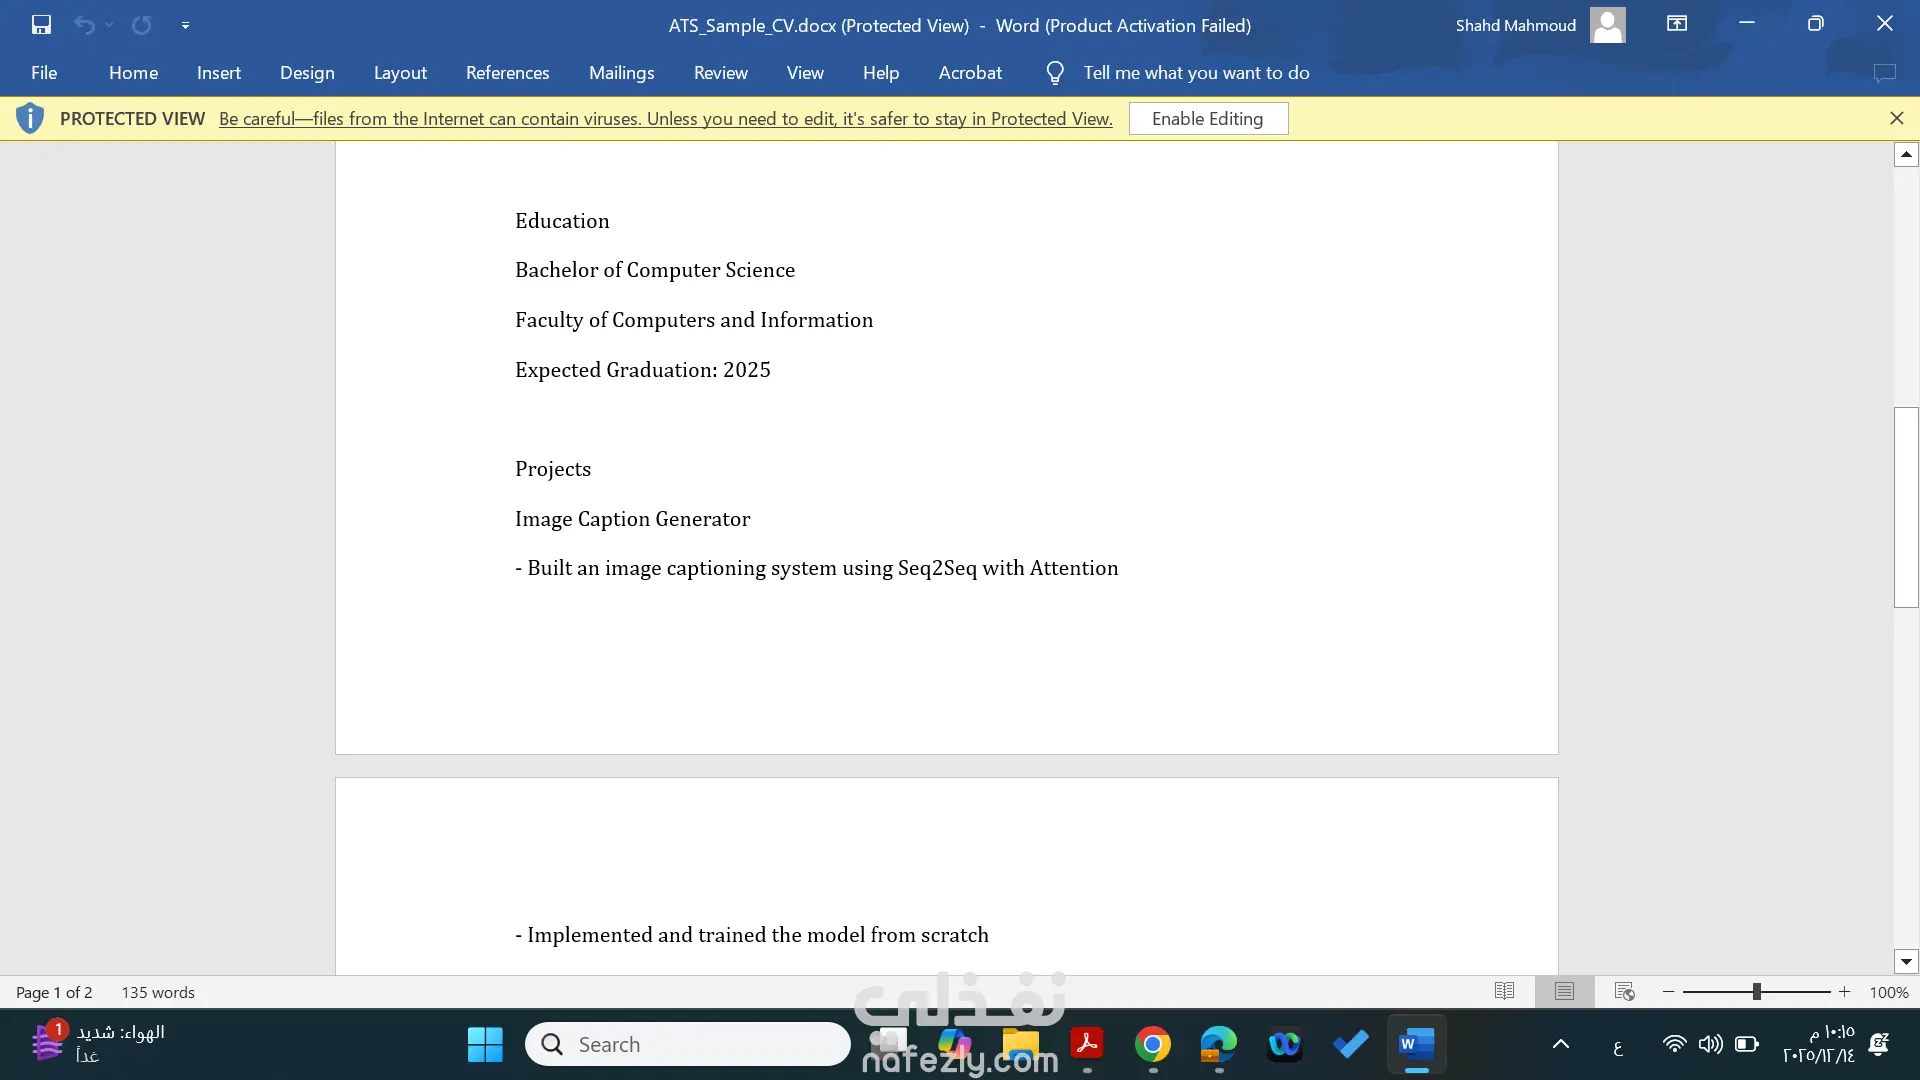The height and width of the screenshot is (1080, 1920).
Task: Click the Save icon in quick access toolbar
Action: (41, 25)
